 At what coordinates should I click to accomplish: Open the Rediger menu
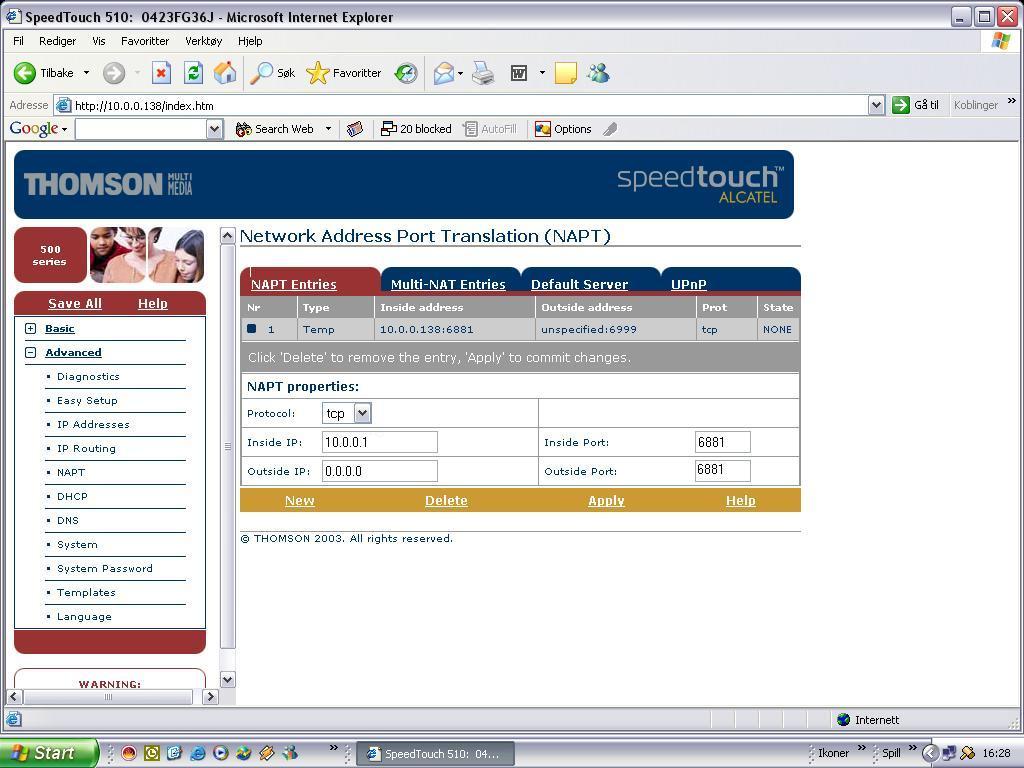[x=57, y=41]
